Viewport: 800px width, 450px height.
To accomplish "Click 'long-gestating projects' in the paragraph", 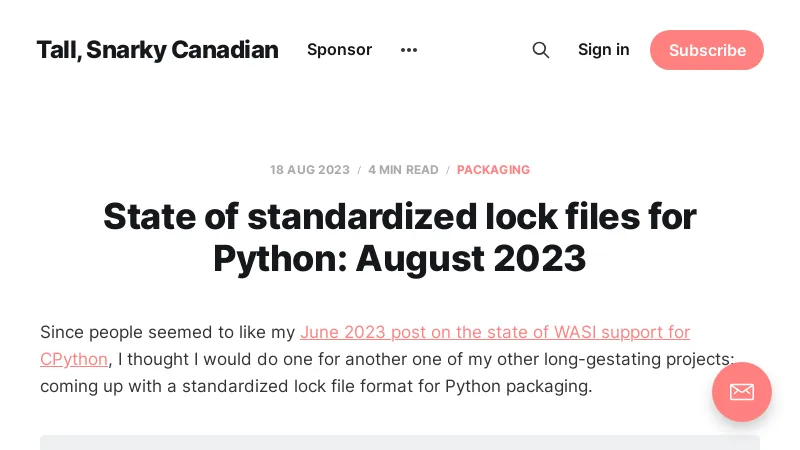I will (x=643, y=359).
